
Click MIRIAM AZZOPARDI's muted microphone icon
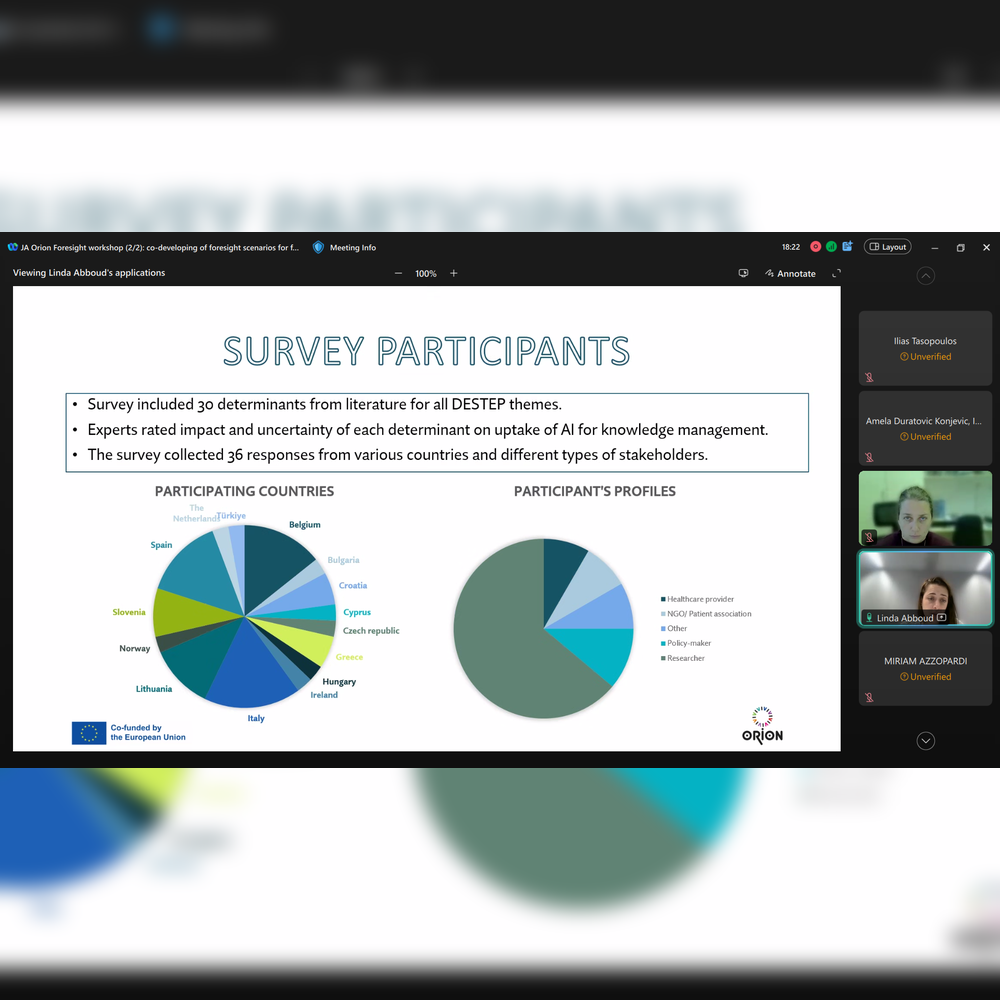pyautogui.click(x=869, y=697)
